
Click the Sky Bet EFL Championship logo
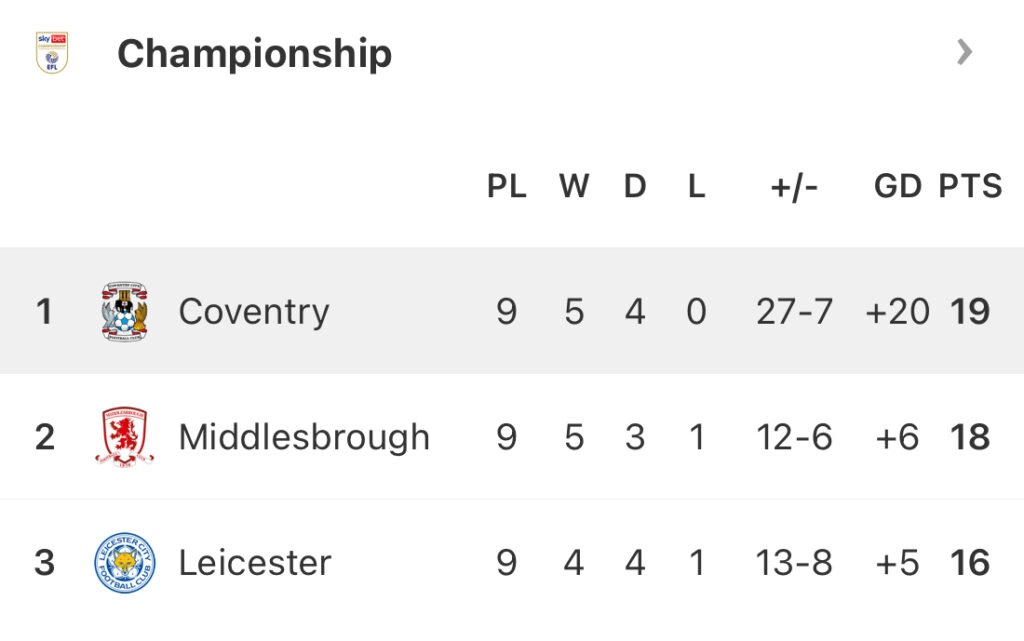point(52,52)
